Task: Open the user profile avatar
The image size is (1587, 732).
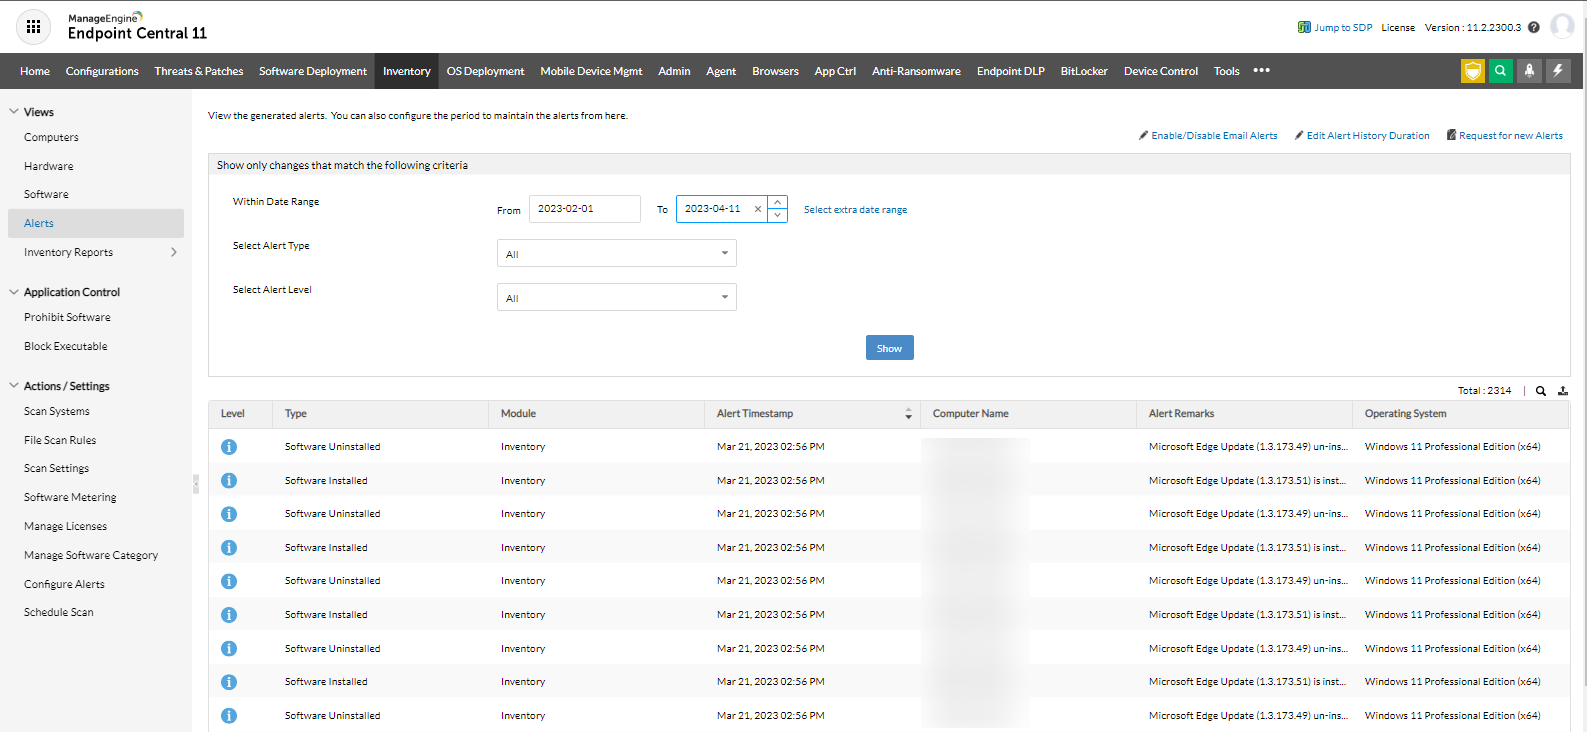Action: coord(1562,26)
